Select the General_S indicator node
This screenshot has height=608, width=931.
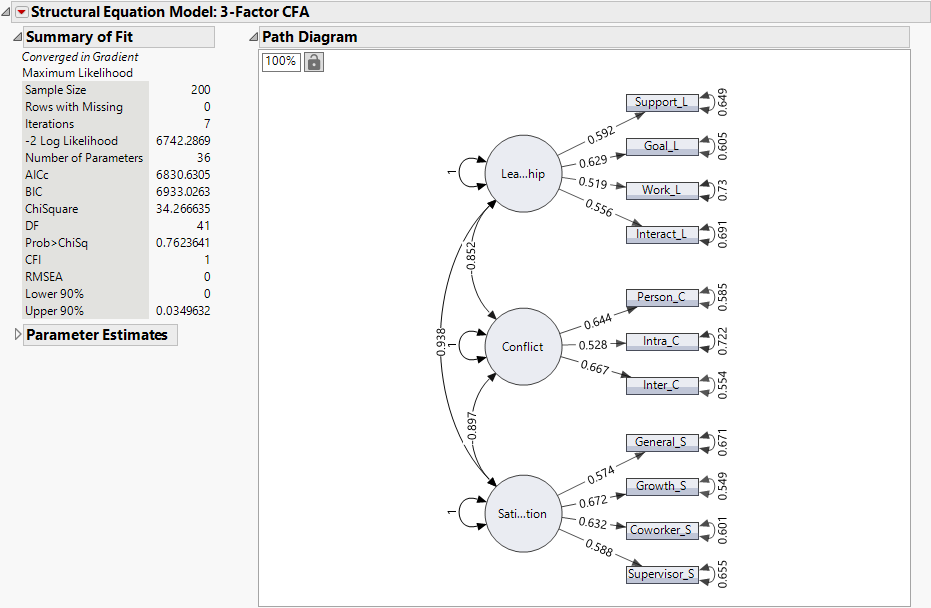[x=661, y=442]
